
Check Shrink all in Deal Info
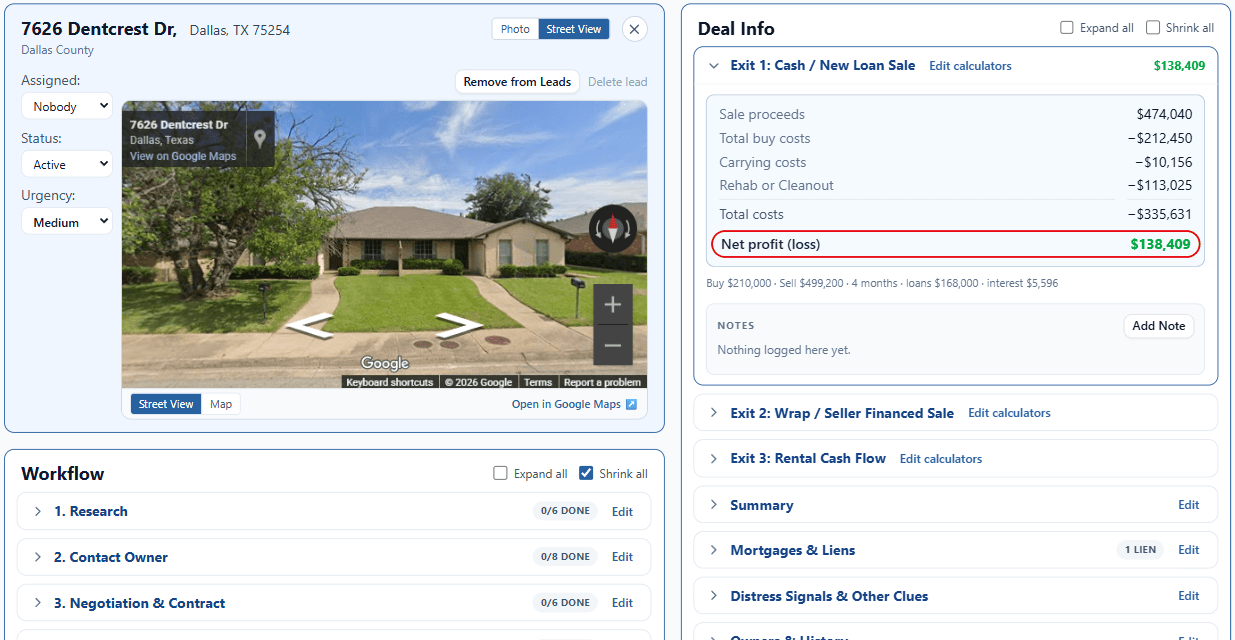coord(1153,28)
